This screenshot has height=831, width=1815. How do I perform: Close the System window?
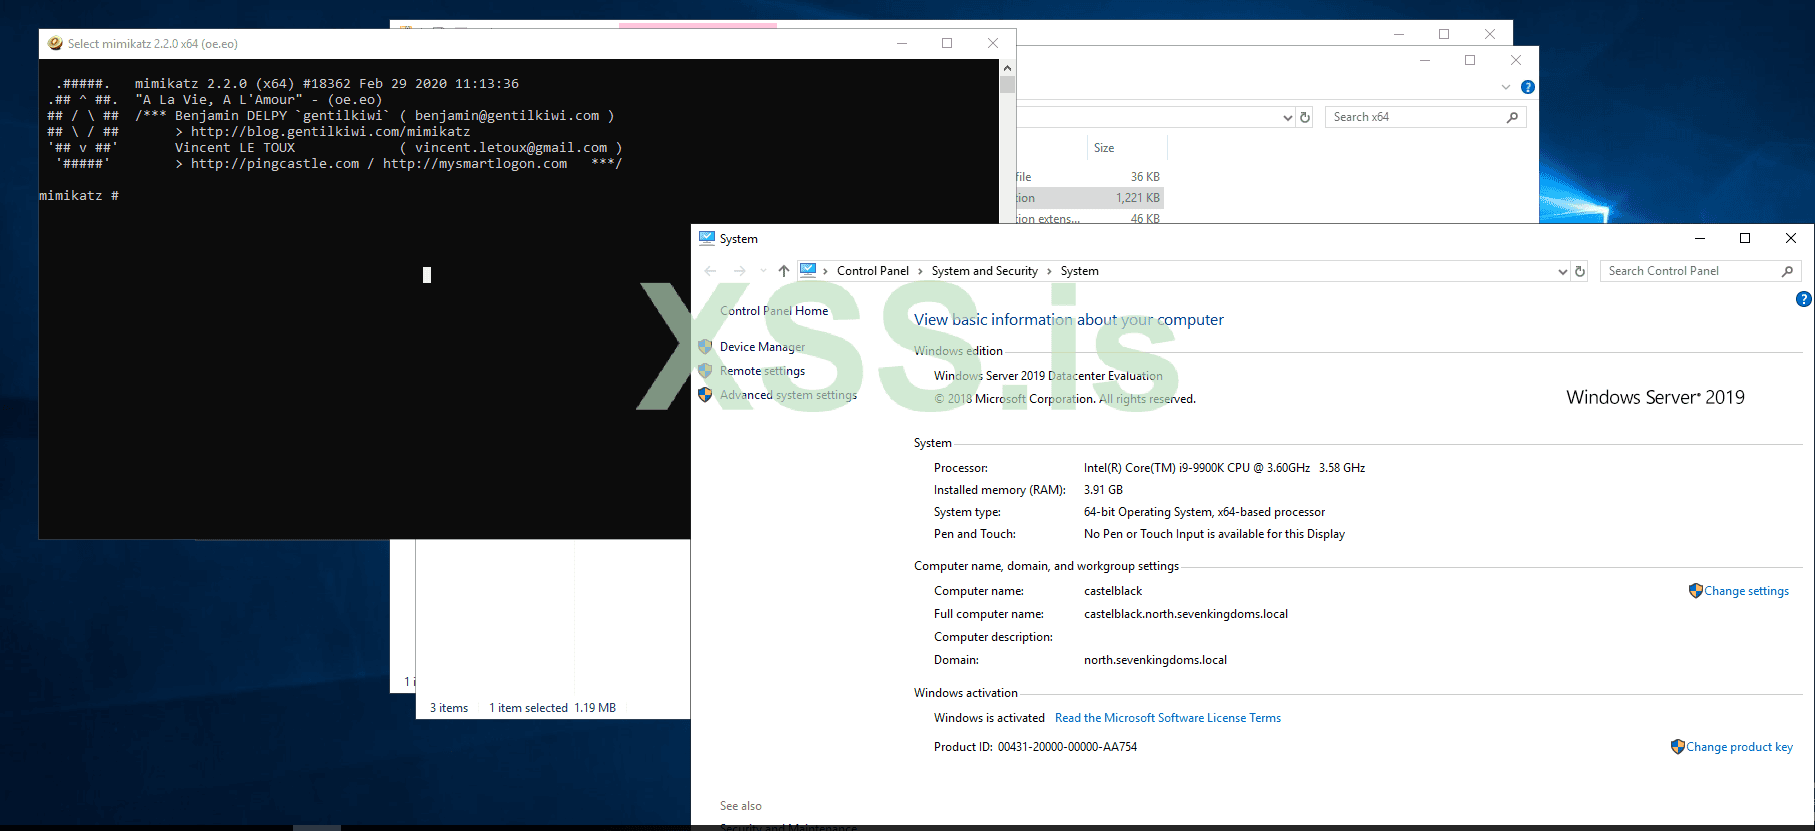coord(1791,238)
